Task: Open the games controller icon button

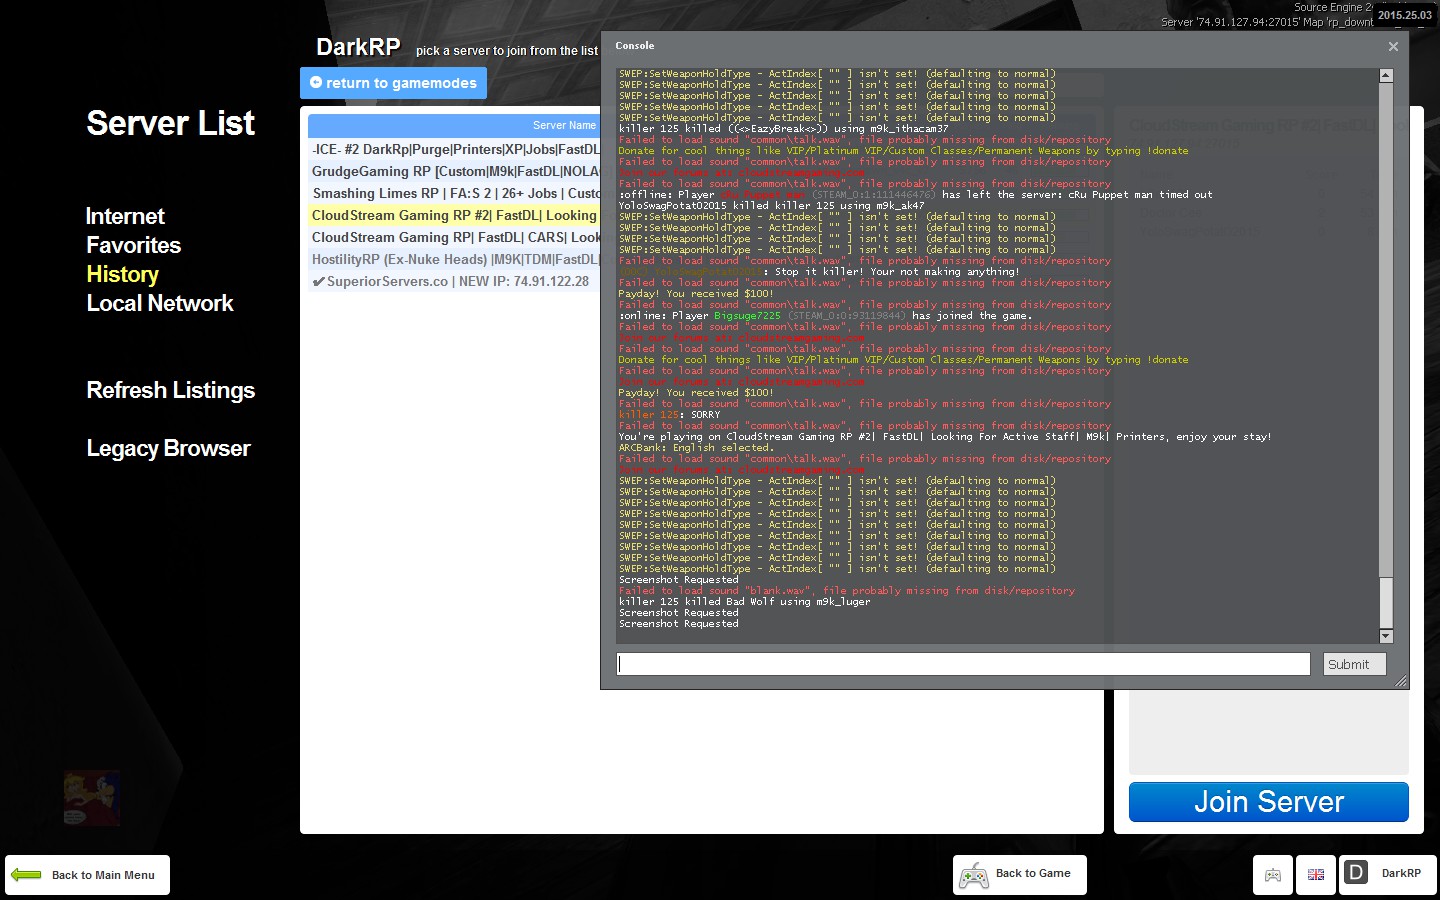Action: coord(1273,875)
